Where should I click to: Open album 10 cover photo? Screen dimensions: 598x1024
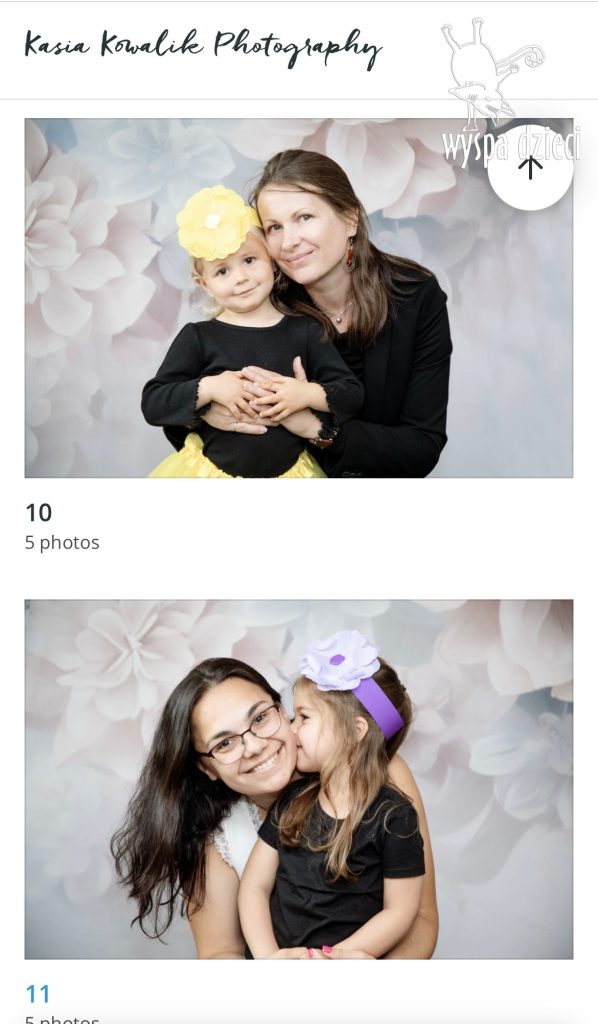tap(299, 298)
